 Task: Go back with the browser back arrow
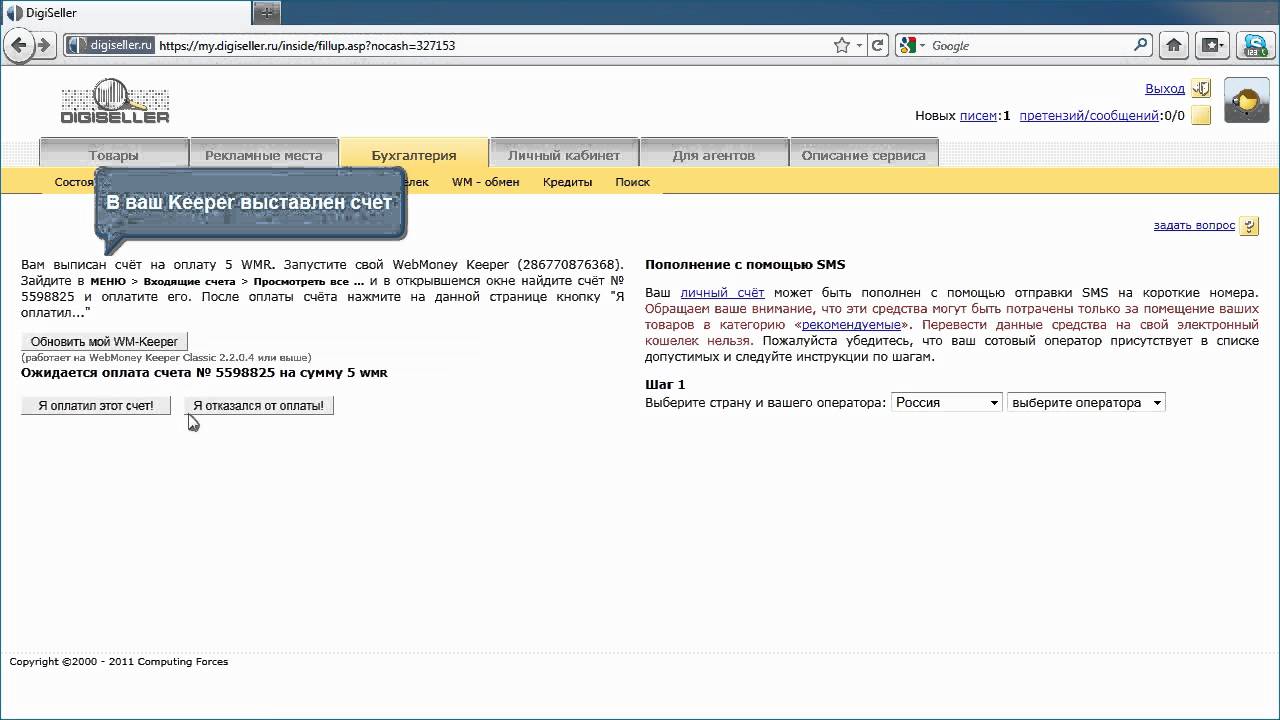click(18, 45)
